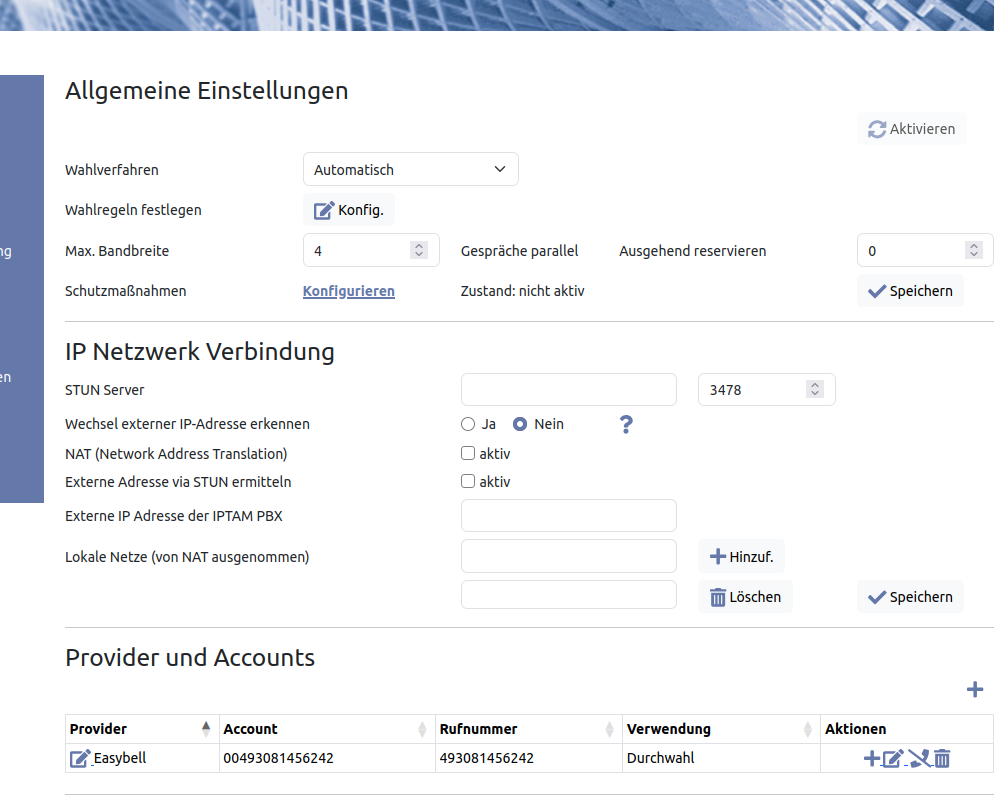The width and height of the screenshot is (1008, 808).
Task: Open the Wahlverfahren dropdown
Action: pyautogui.click(x=410, y=170)
